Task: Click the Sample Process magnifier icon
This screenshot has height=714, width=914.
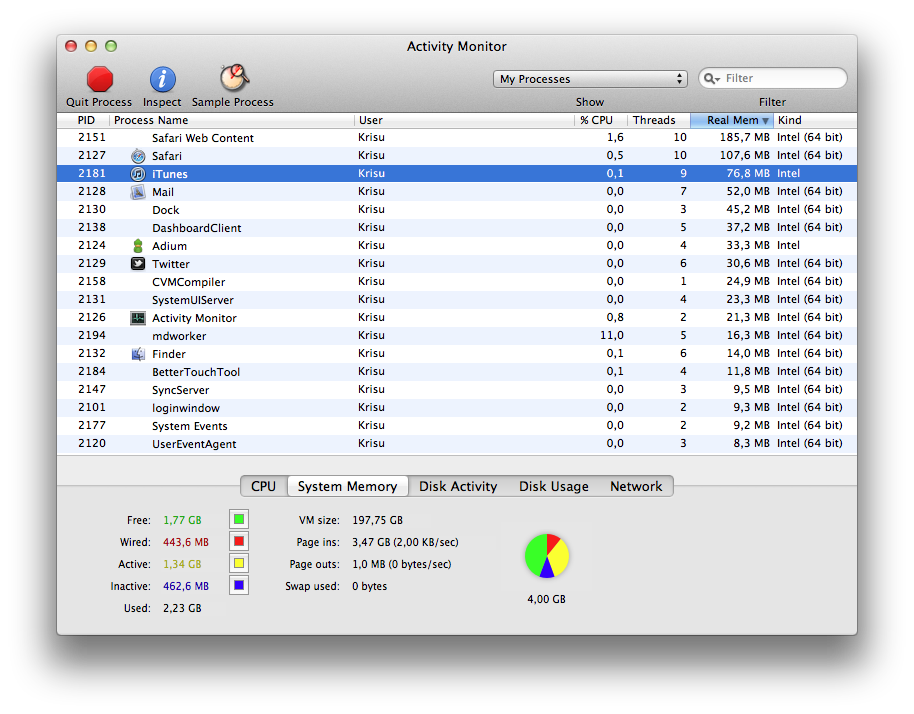Action: click(234, 78)
